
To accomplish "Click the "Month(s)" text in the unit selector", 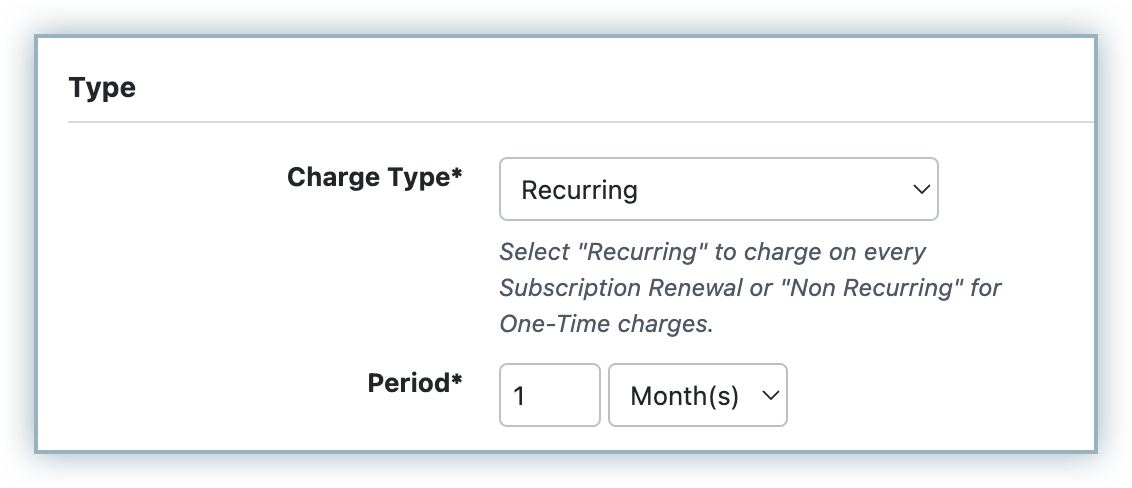I will coord(684,396).
